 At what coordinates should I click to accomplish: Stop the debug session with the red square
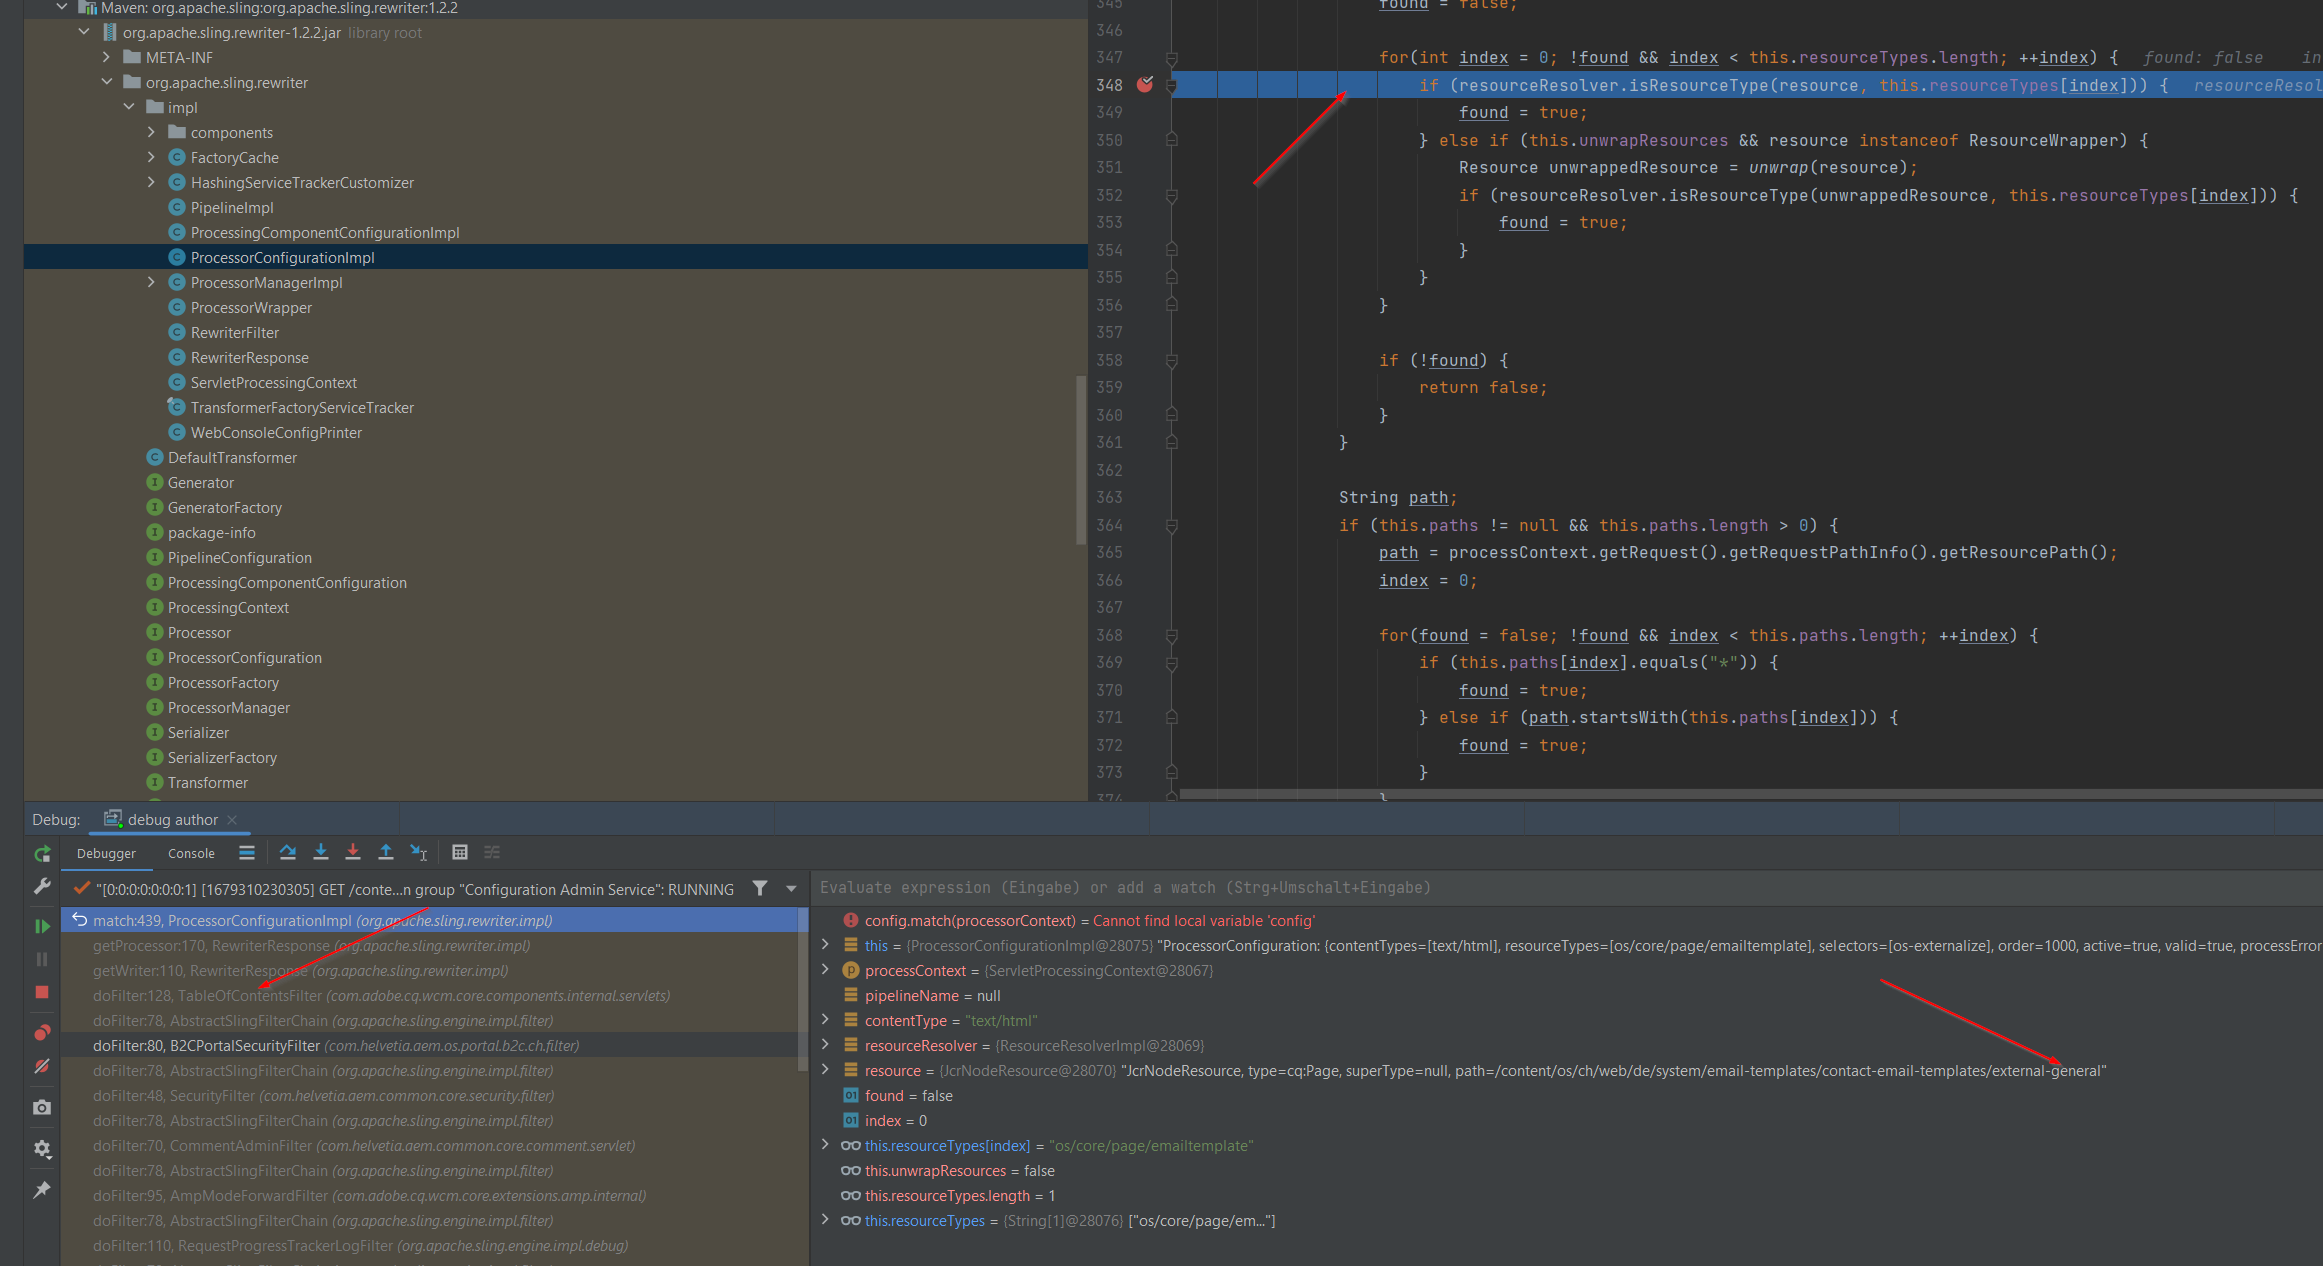(42, 992)
